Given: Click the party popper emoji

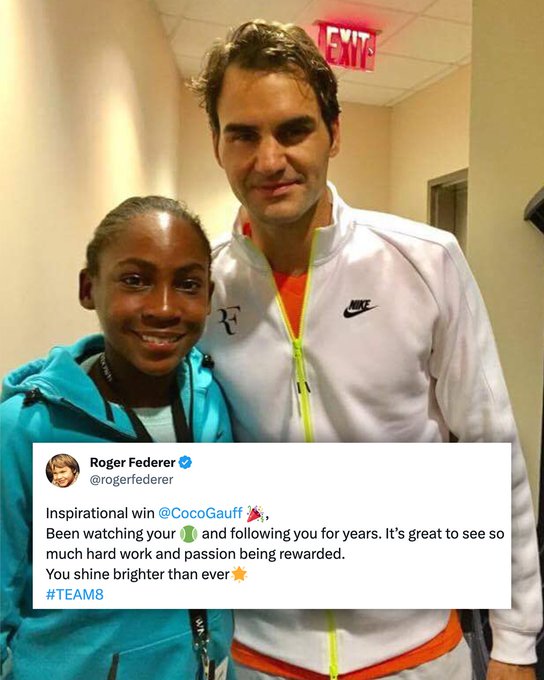Looking at the screenshot, I should tap(255, 513).
